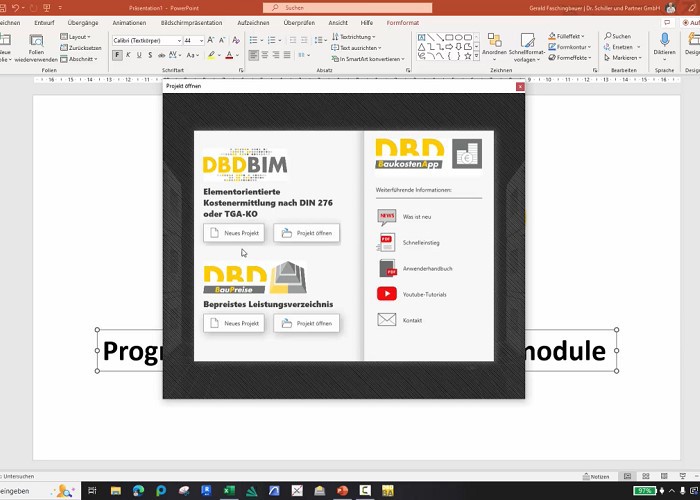Click the DBD BaukostenApp logo
The height and width of the screenshot is (500, 700).
429,154
